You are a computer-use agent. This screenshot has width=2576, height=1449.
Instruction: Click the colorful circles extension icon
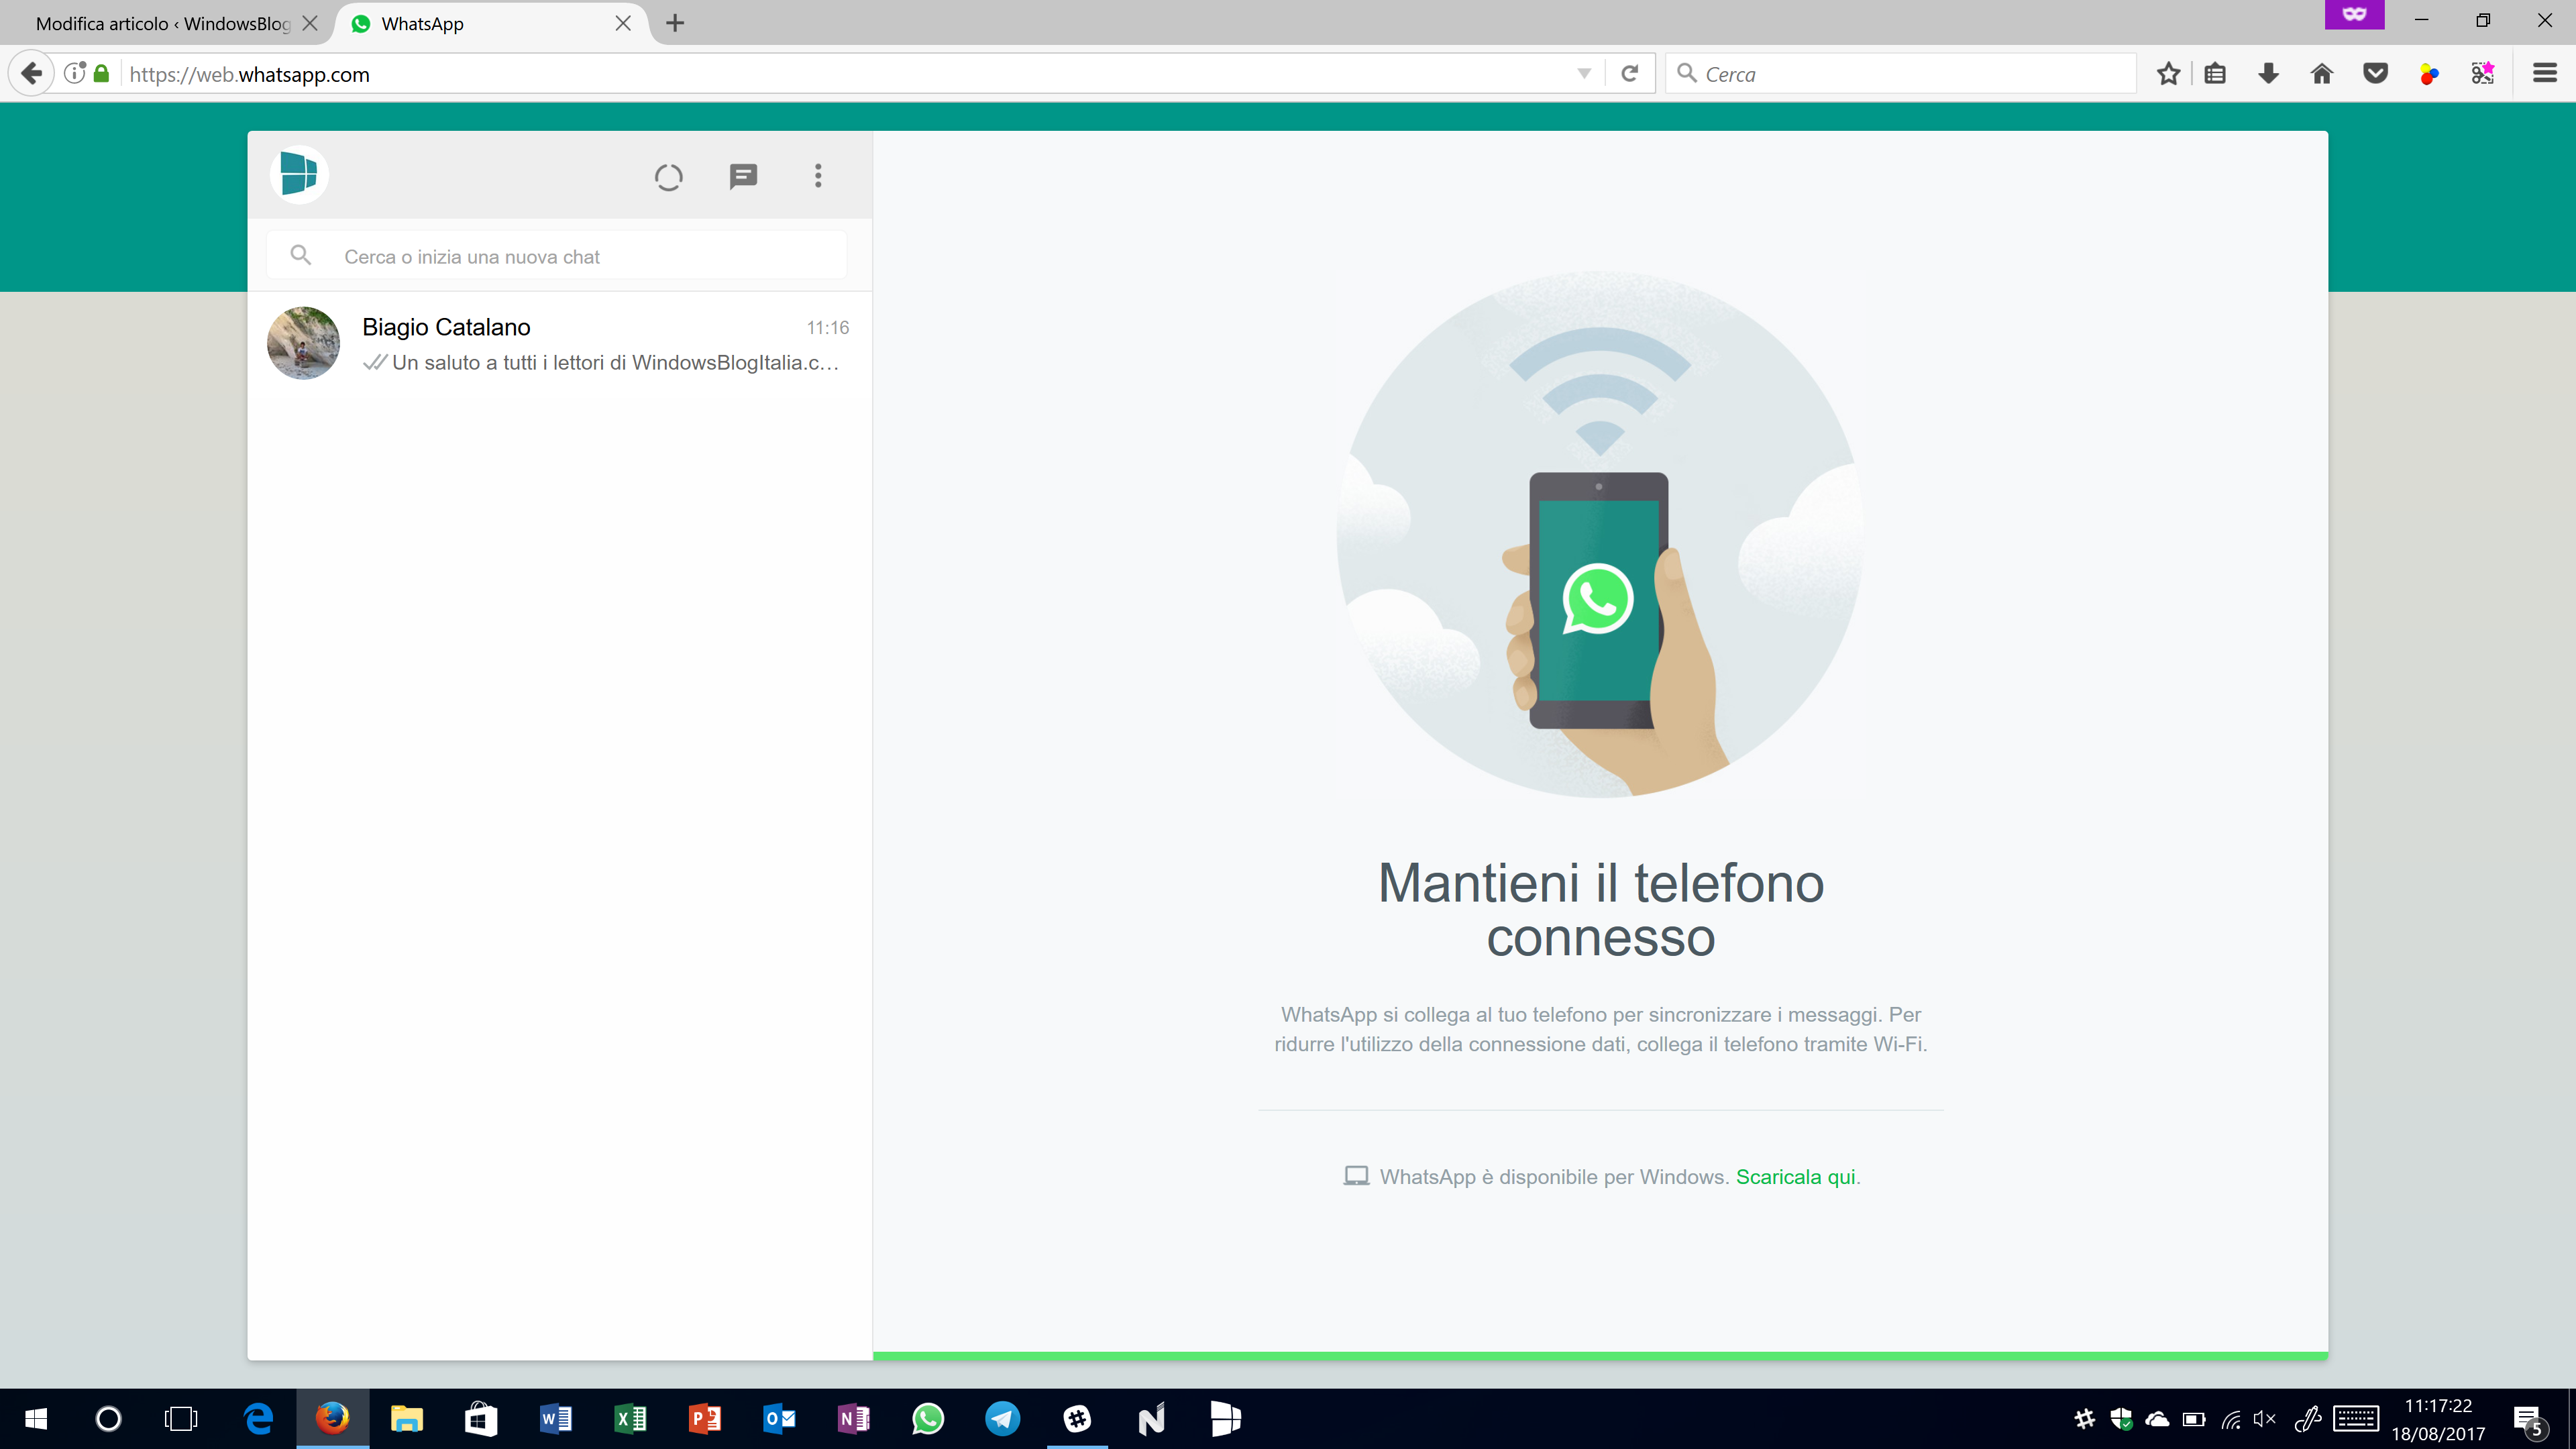2429,74
